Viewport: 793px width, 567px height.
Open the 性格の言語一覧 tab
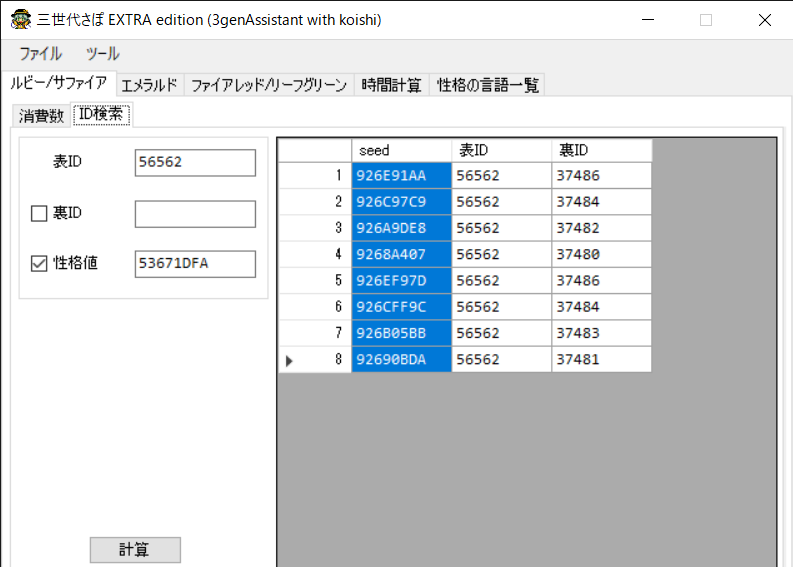pos(488,84)
